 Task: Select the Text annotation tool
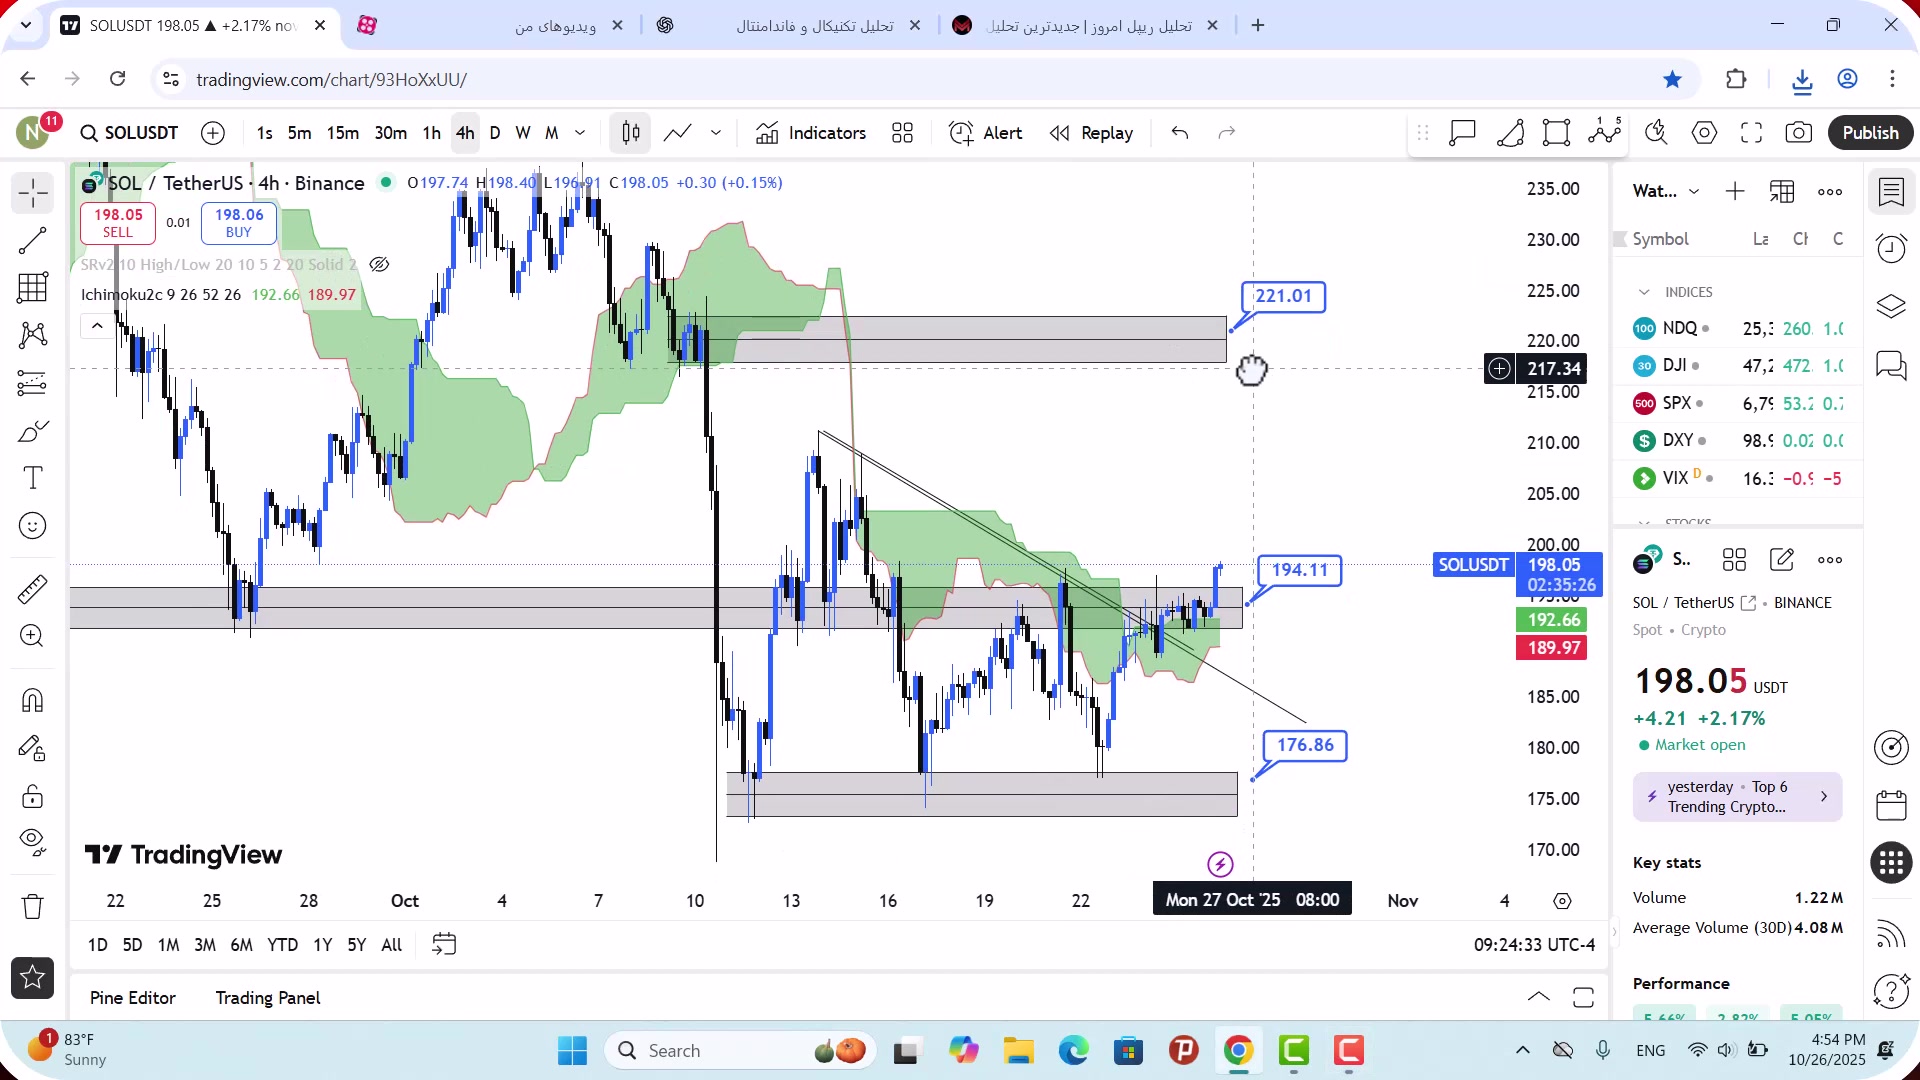32,478
